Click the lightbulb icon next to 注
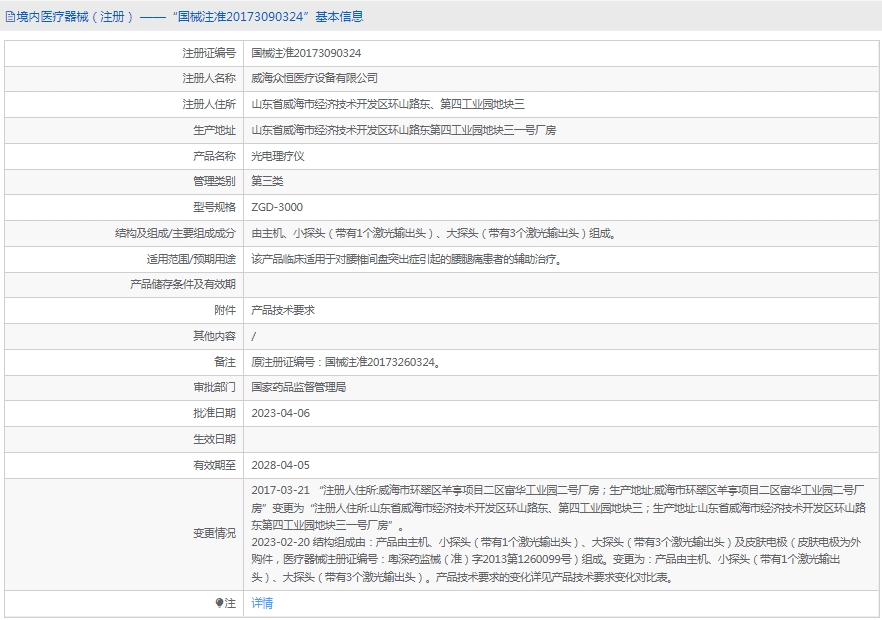The image size is (882, 620). point(219,603)
